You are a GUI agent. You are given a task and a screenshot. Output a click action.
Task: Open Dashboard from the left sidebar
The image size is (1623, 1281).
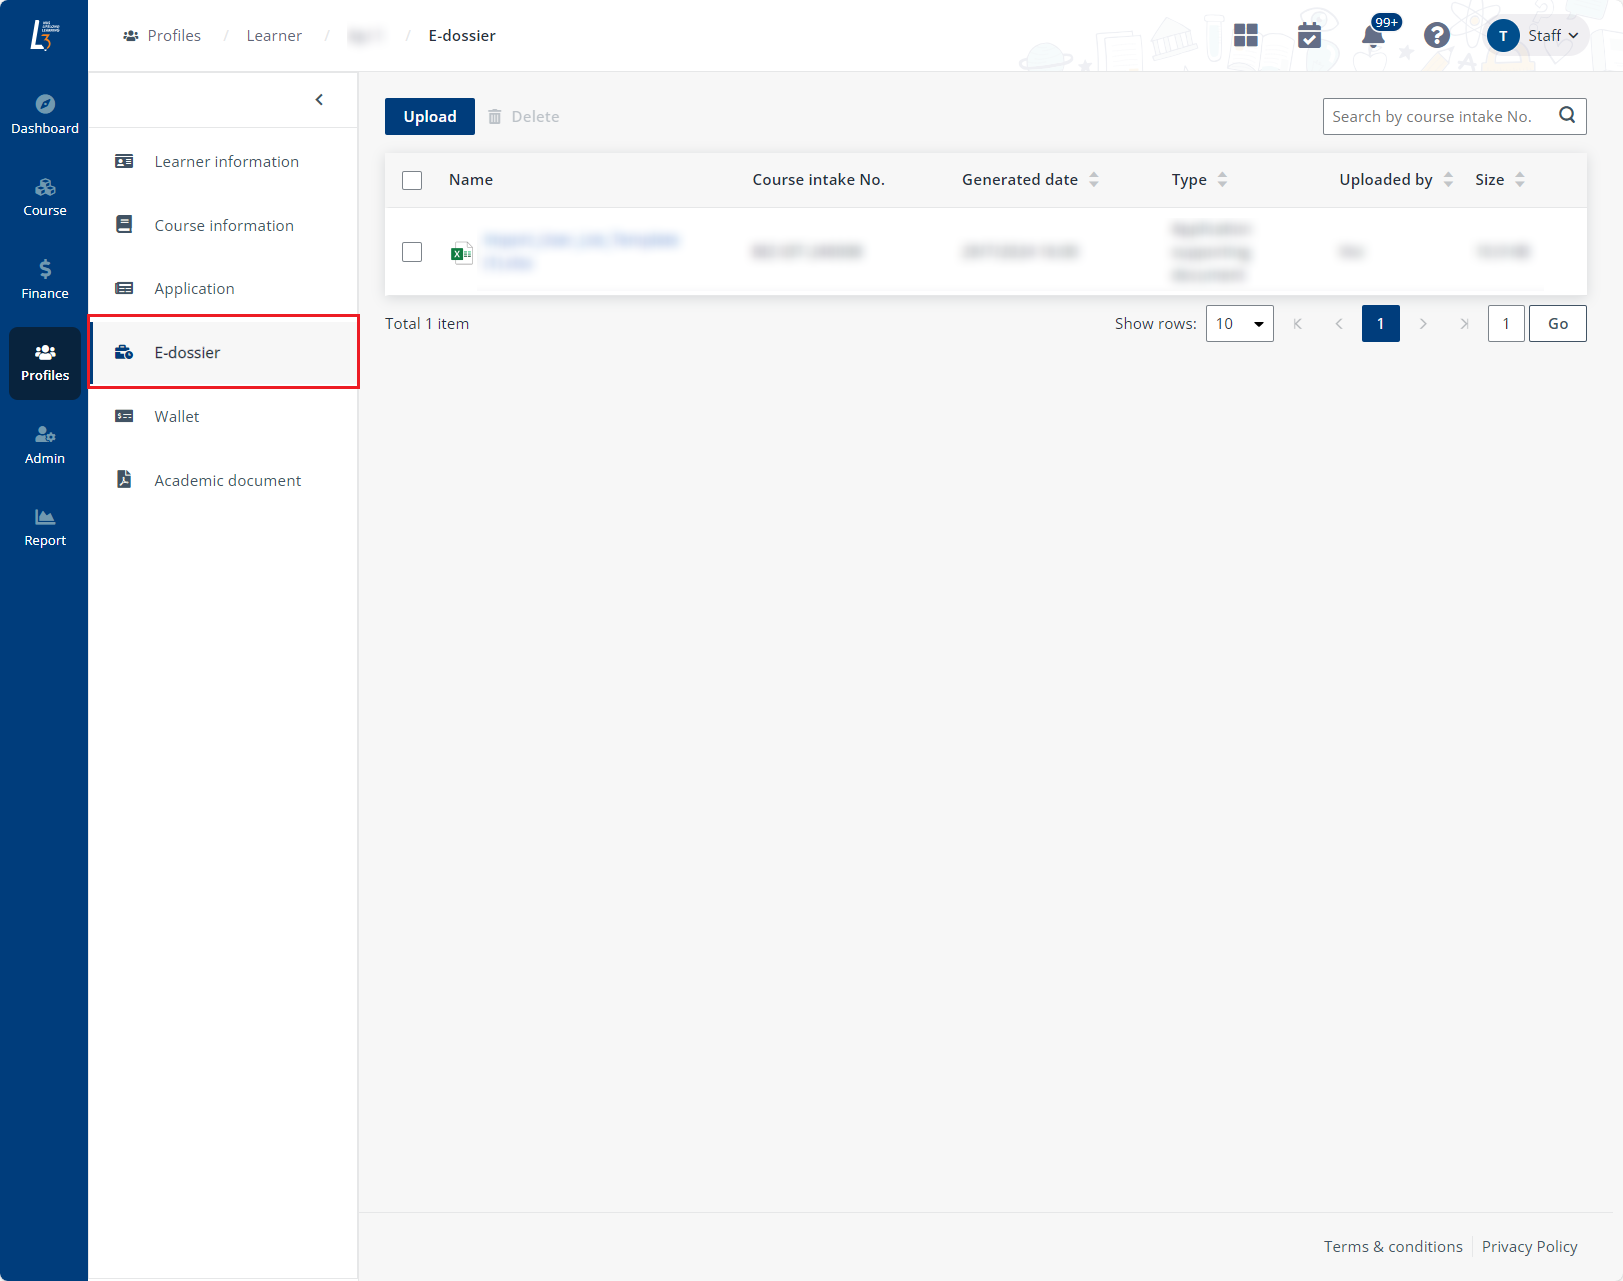(x=45, y=115)
